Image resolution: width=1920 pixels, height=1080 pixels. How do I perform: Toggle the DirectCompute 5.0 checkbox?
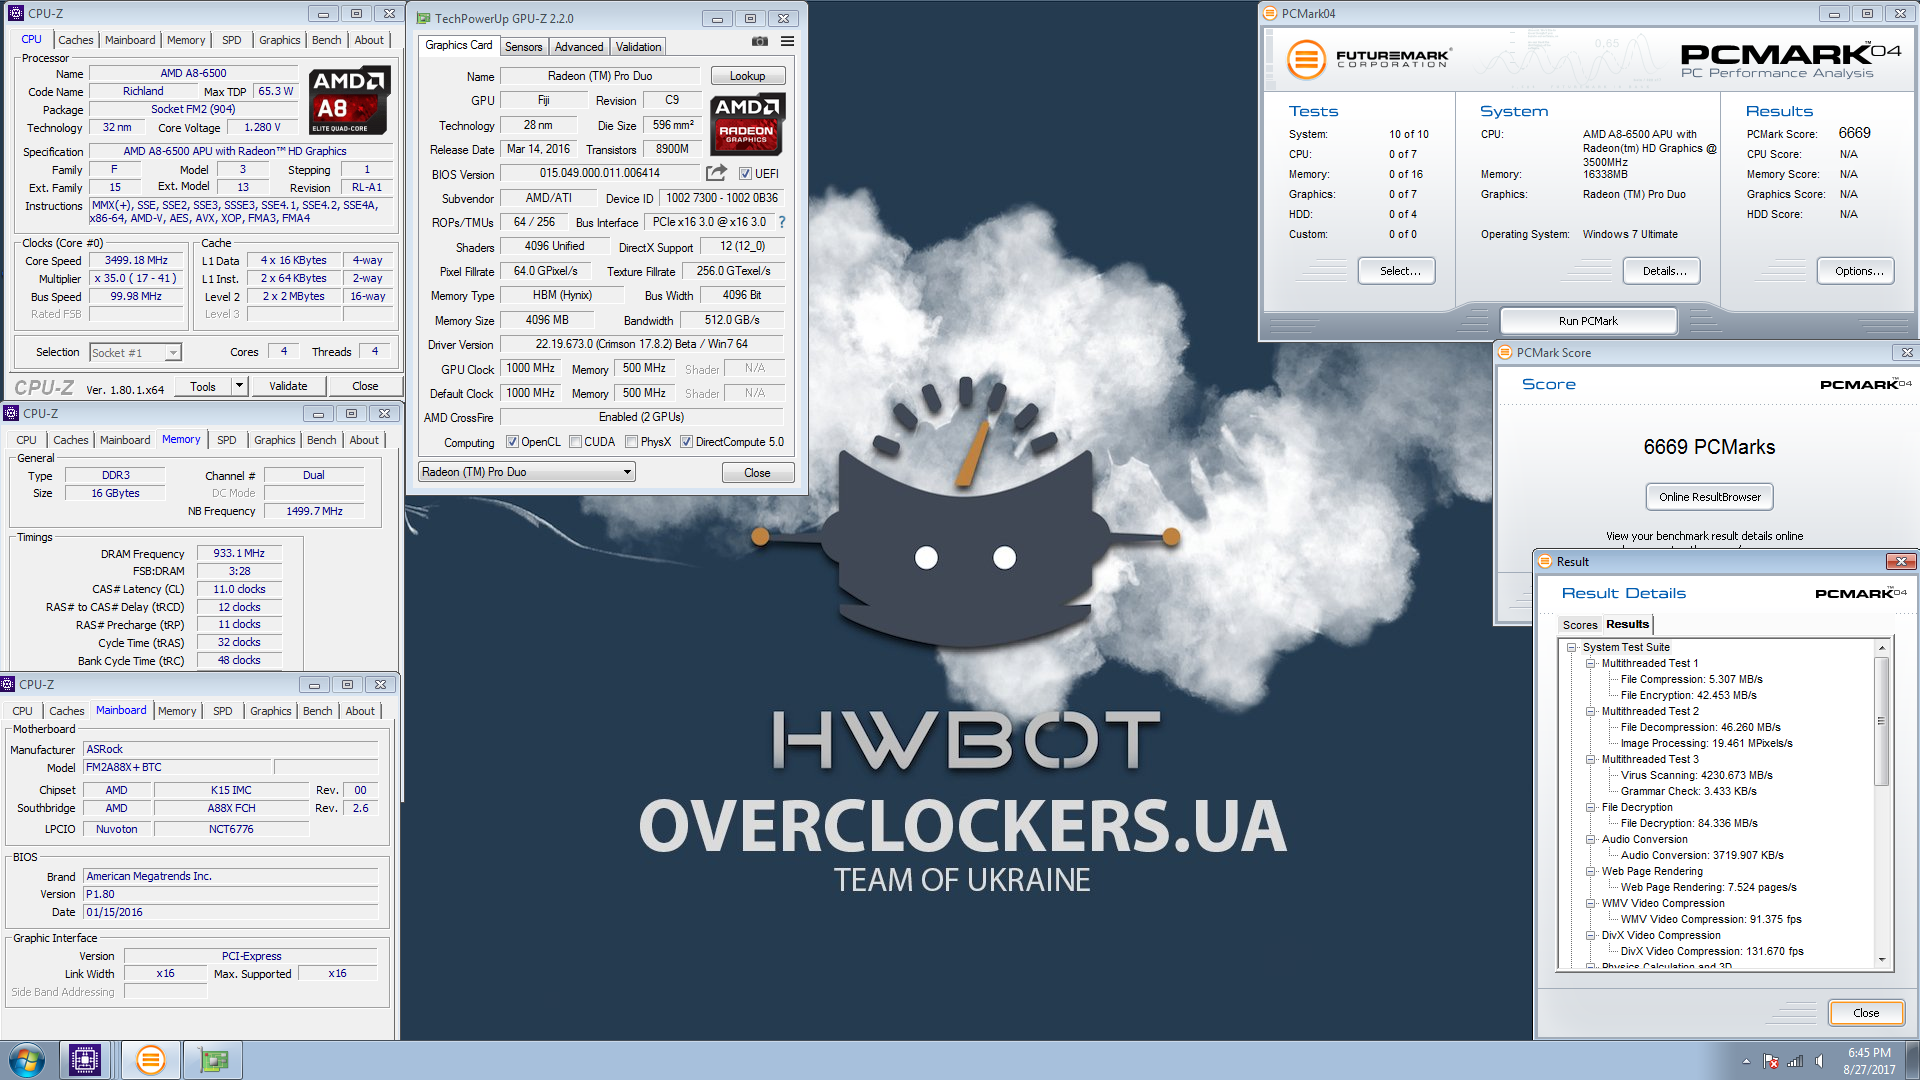(x=686, y=442)
